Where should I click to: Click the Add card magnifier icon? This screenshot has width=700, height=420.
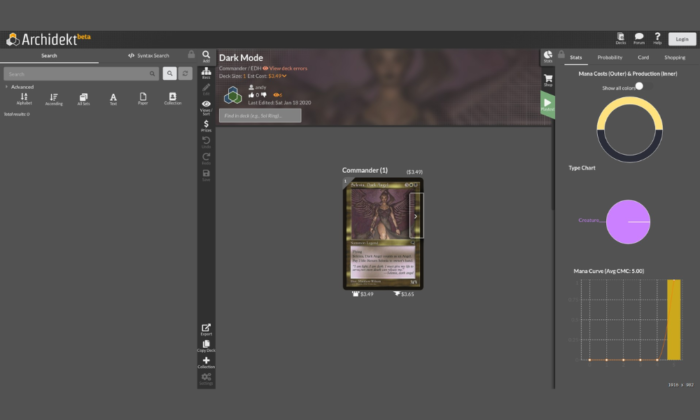(x=206, y=55)
